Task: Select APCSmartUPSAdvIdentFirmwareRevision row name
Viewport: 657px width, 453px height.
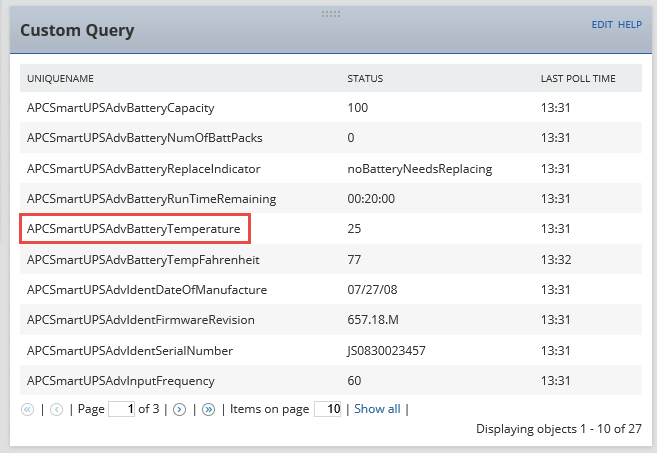Action: 141,320
